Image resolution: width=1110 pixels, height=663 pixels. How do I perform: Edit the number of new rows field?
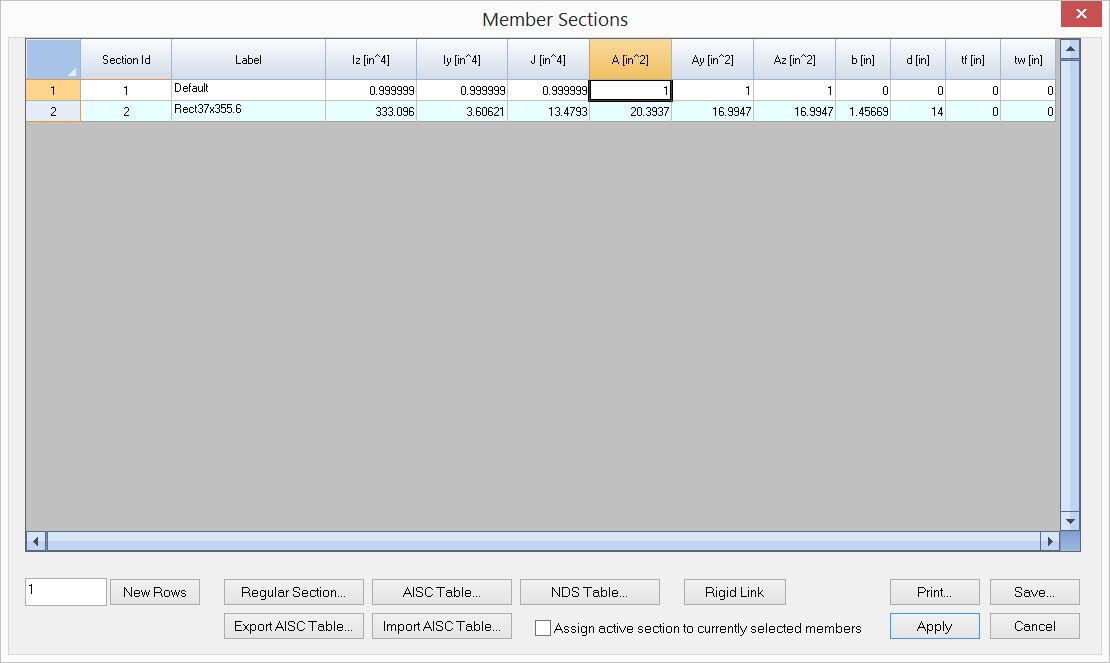tap(65, 591)
